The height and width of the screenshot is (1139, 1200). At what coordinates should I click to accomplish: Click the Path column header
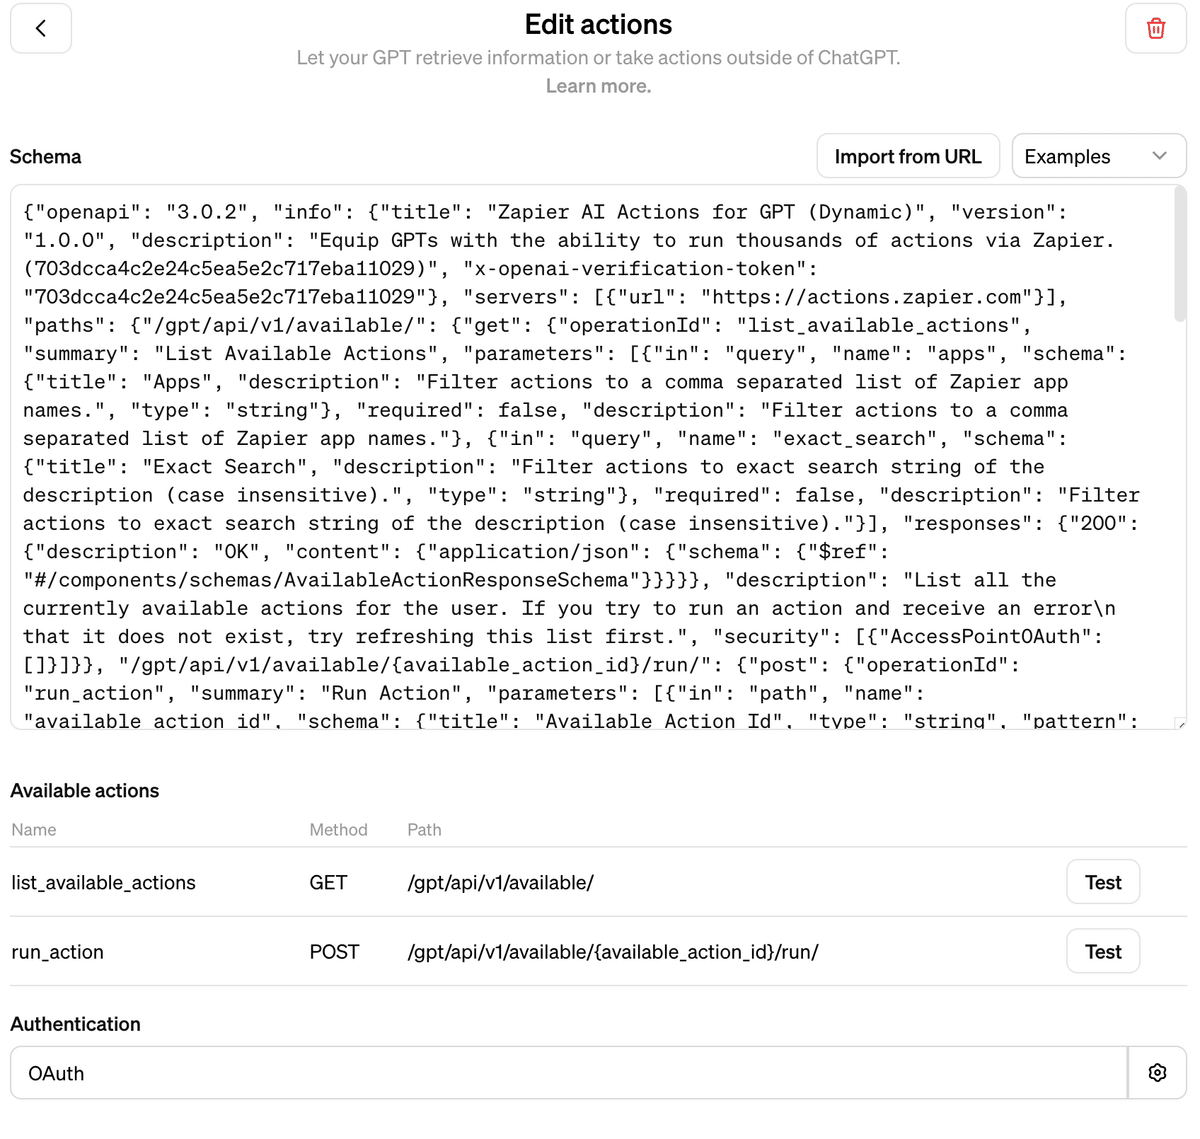click(x=424, y=830)
